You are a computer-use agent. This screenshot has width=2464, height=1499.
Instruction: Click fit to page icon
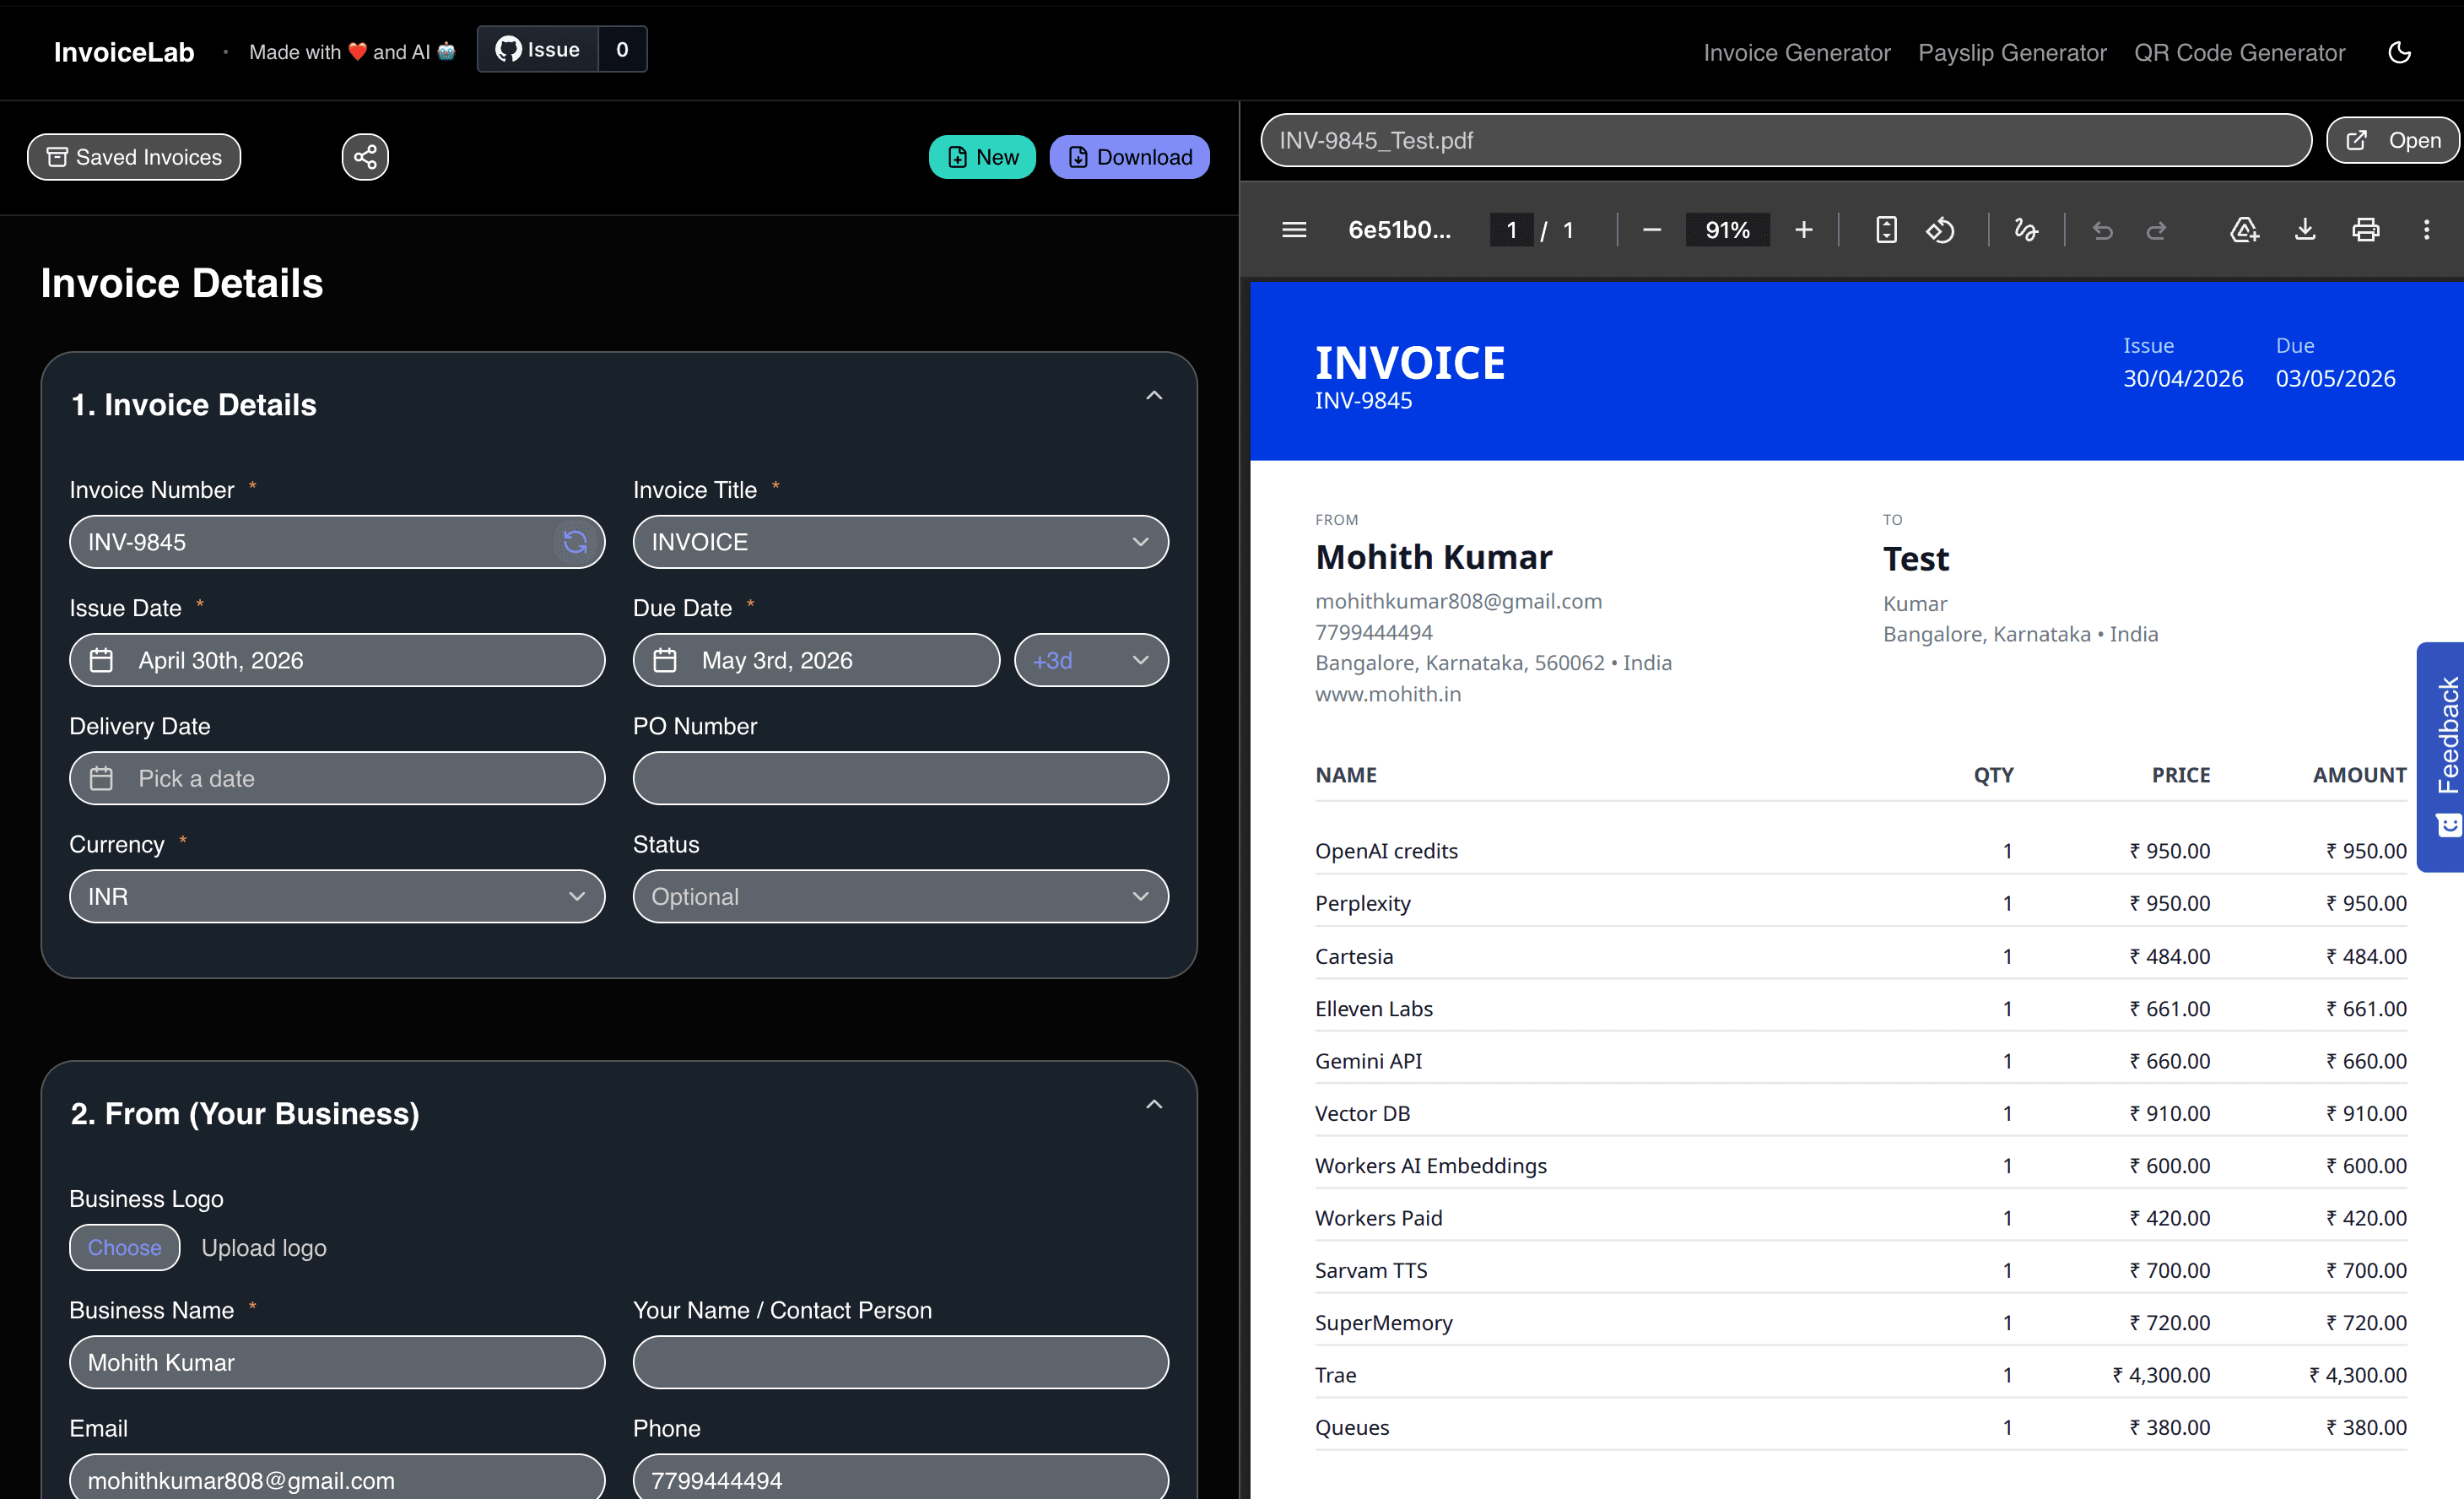pos(1886,230)
